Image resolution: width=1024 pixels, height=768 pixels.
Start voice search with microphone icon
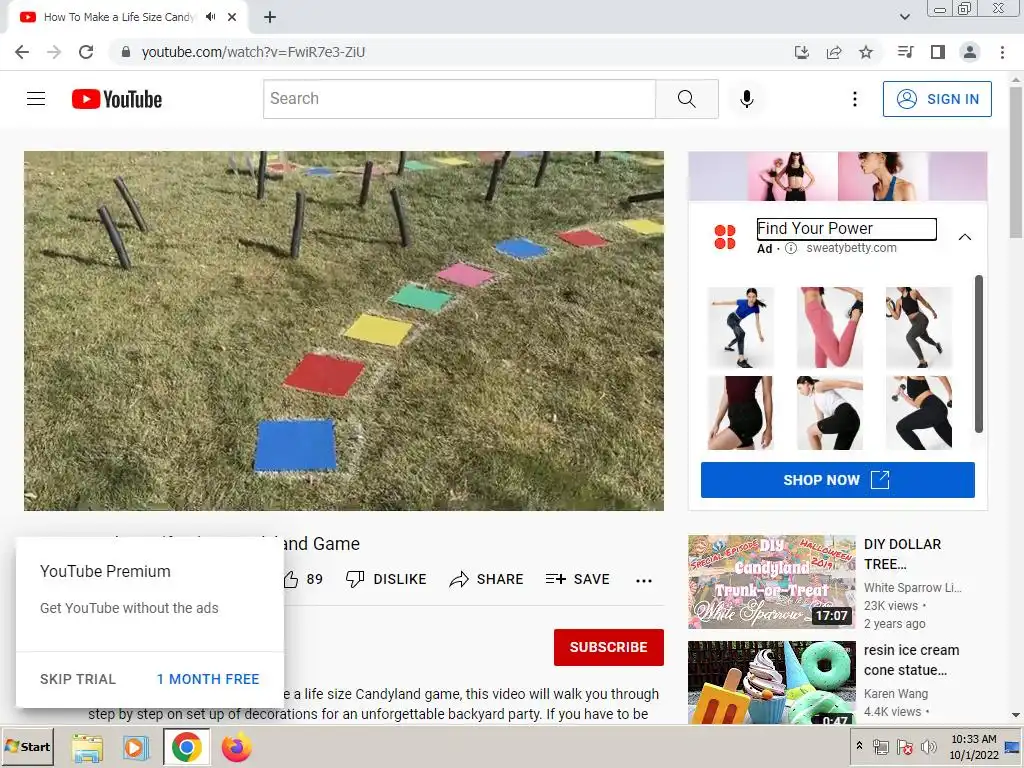point(746,99)
